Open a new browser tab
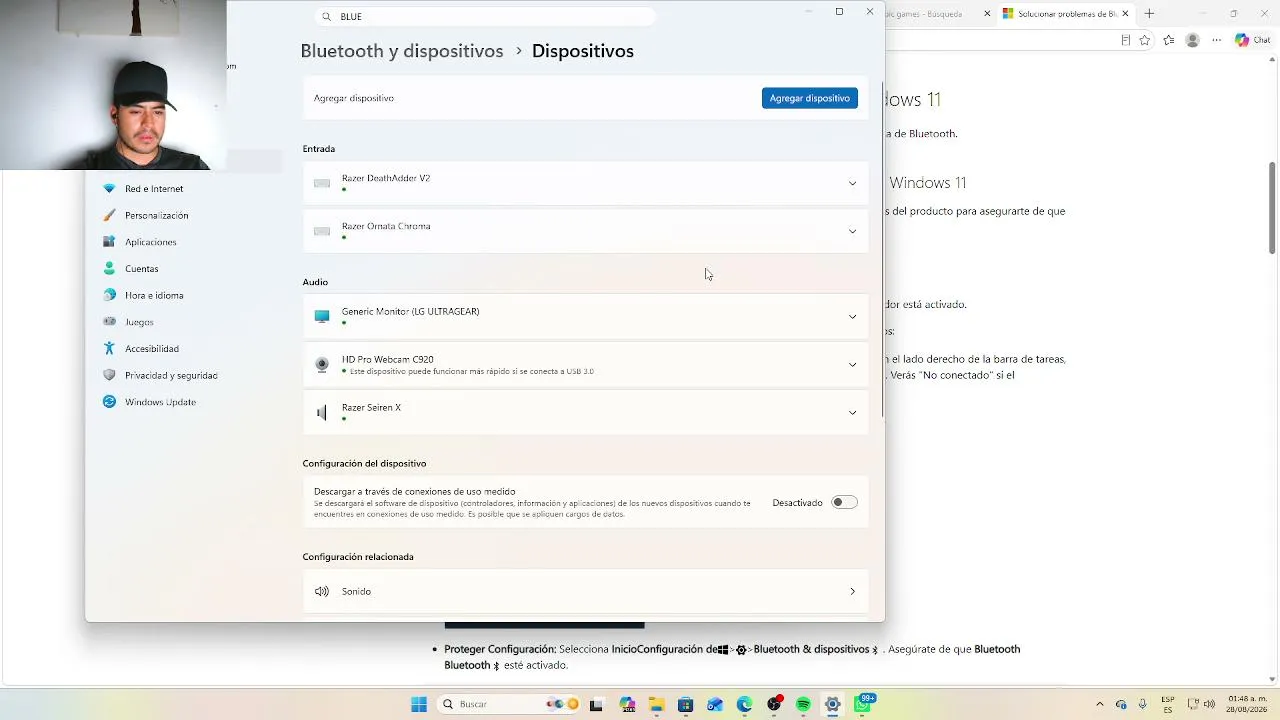The image size is (1280, 720). click(1149, 14)
